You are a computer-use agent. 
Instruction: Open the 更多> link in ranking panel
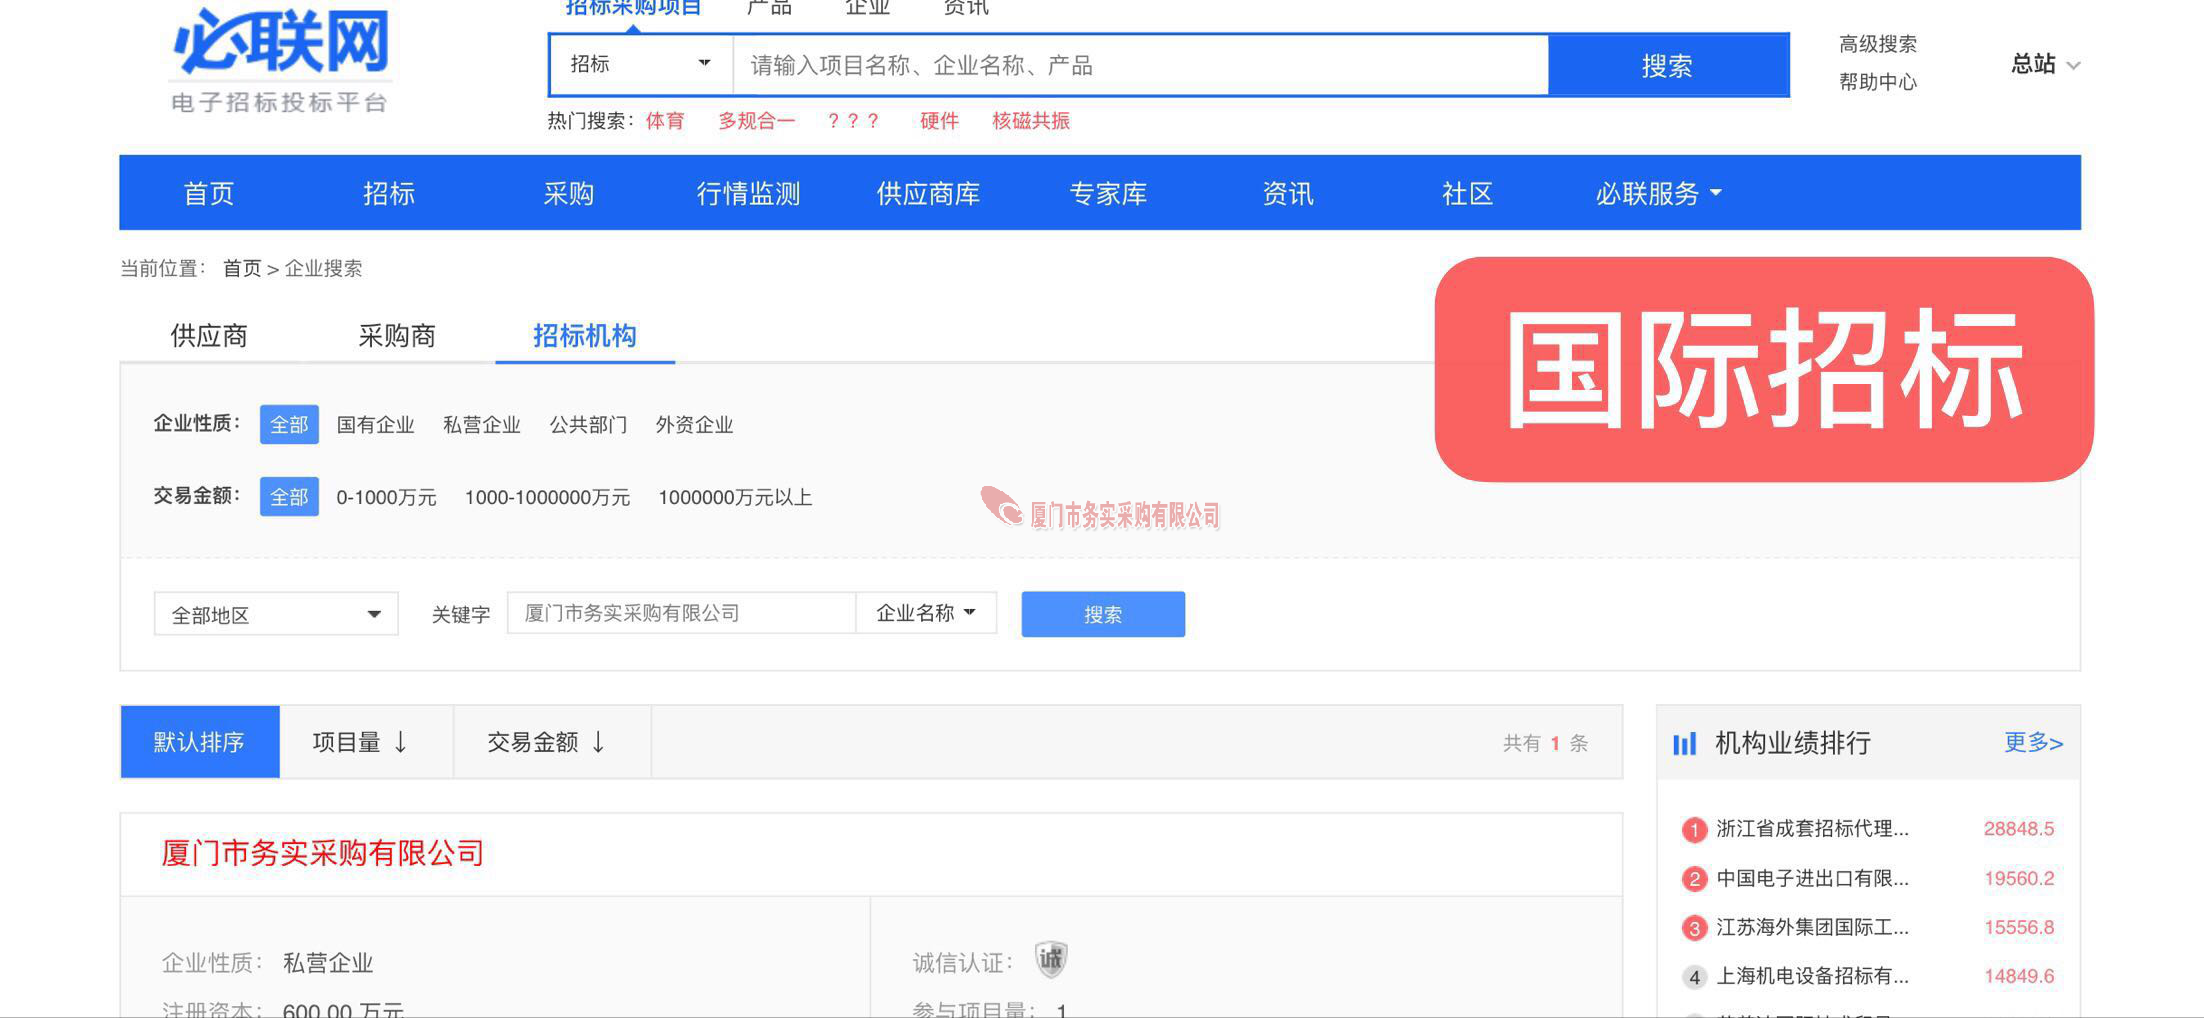[x=2032, y=742]
